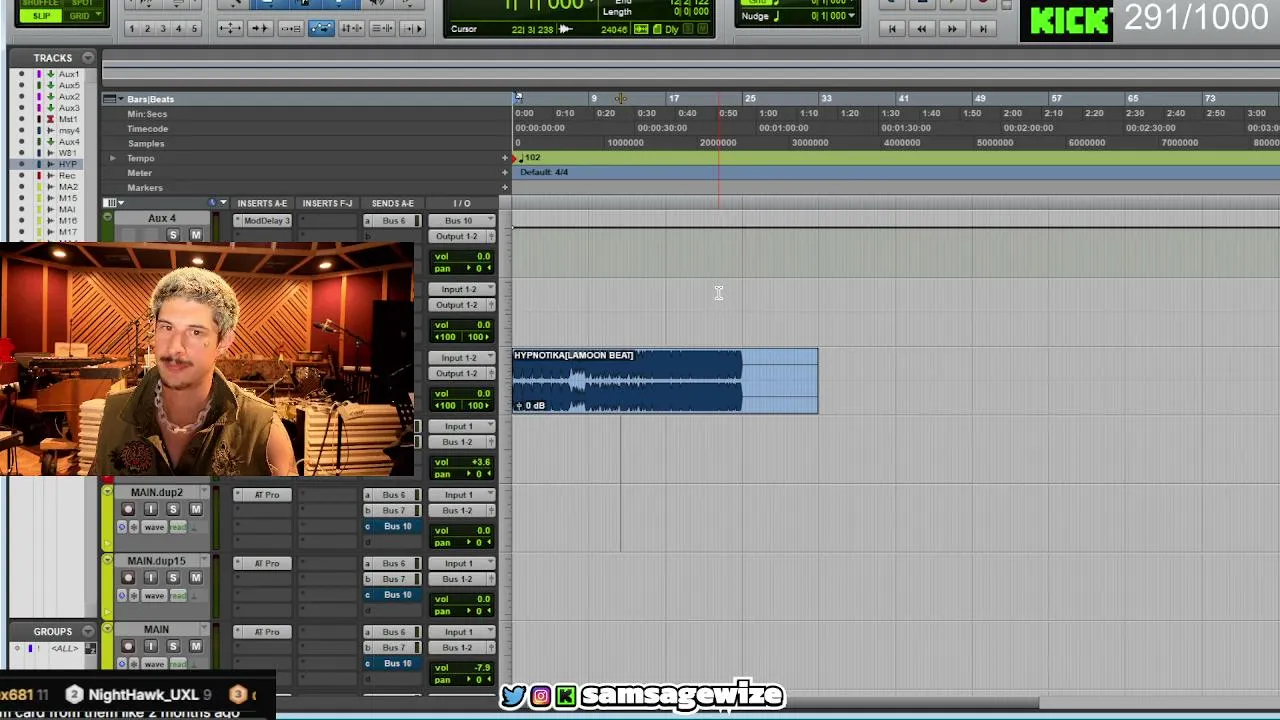The width and height of the screenshot is (1280, 720).
Task: Select the HYP track in the Tracks list
Action: click(67, 164)
